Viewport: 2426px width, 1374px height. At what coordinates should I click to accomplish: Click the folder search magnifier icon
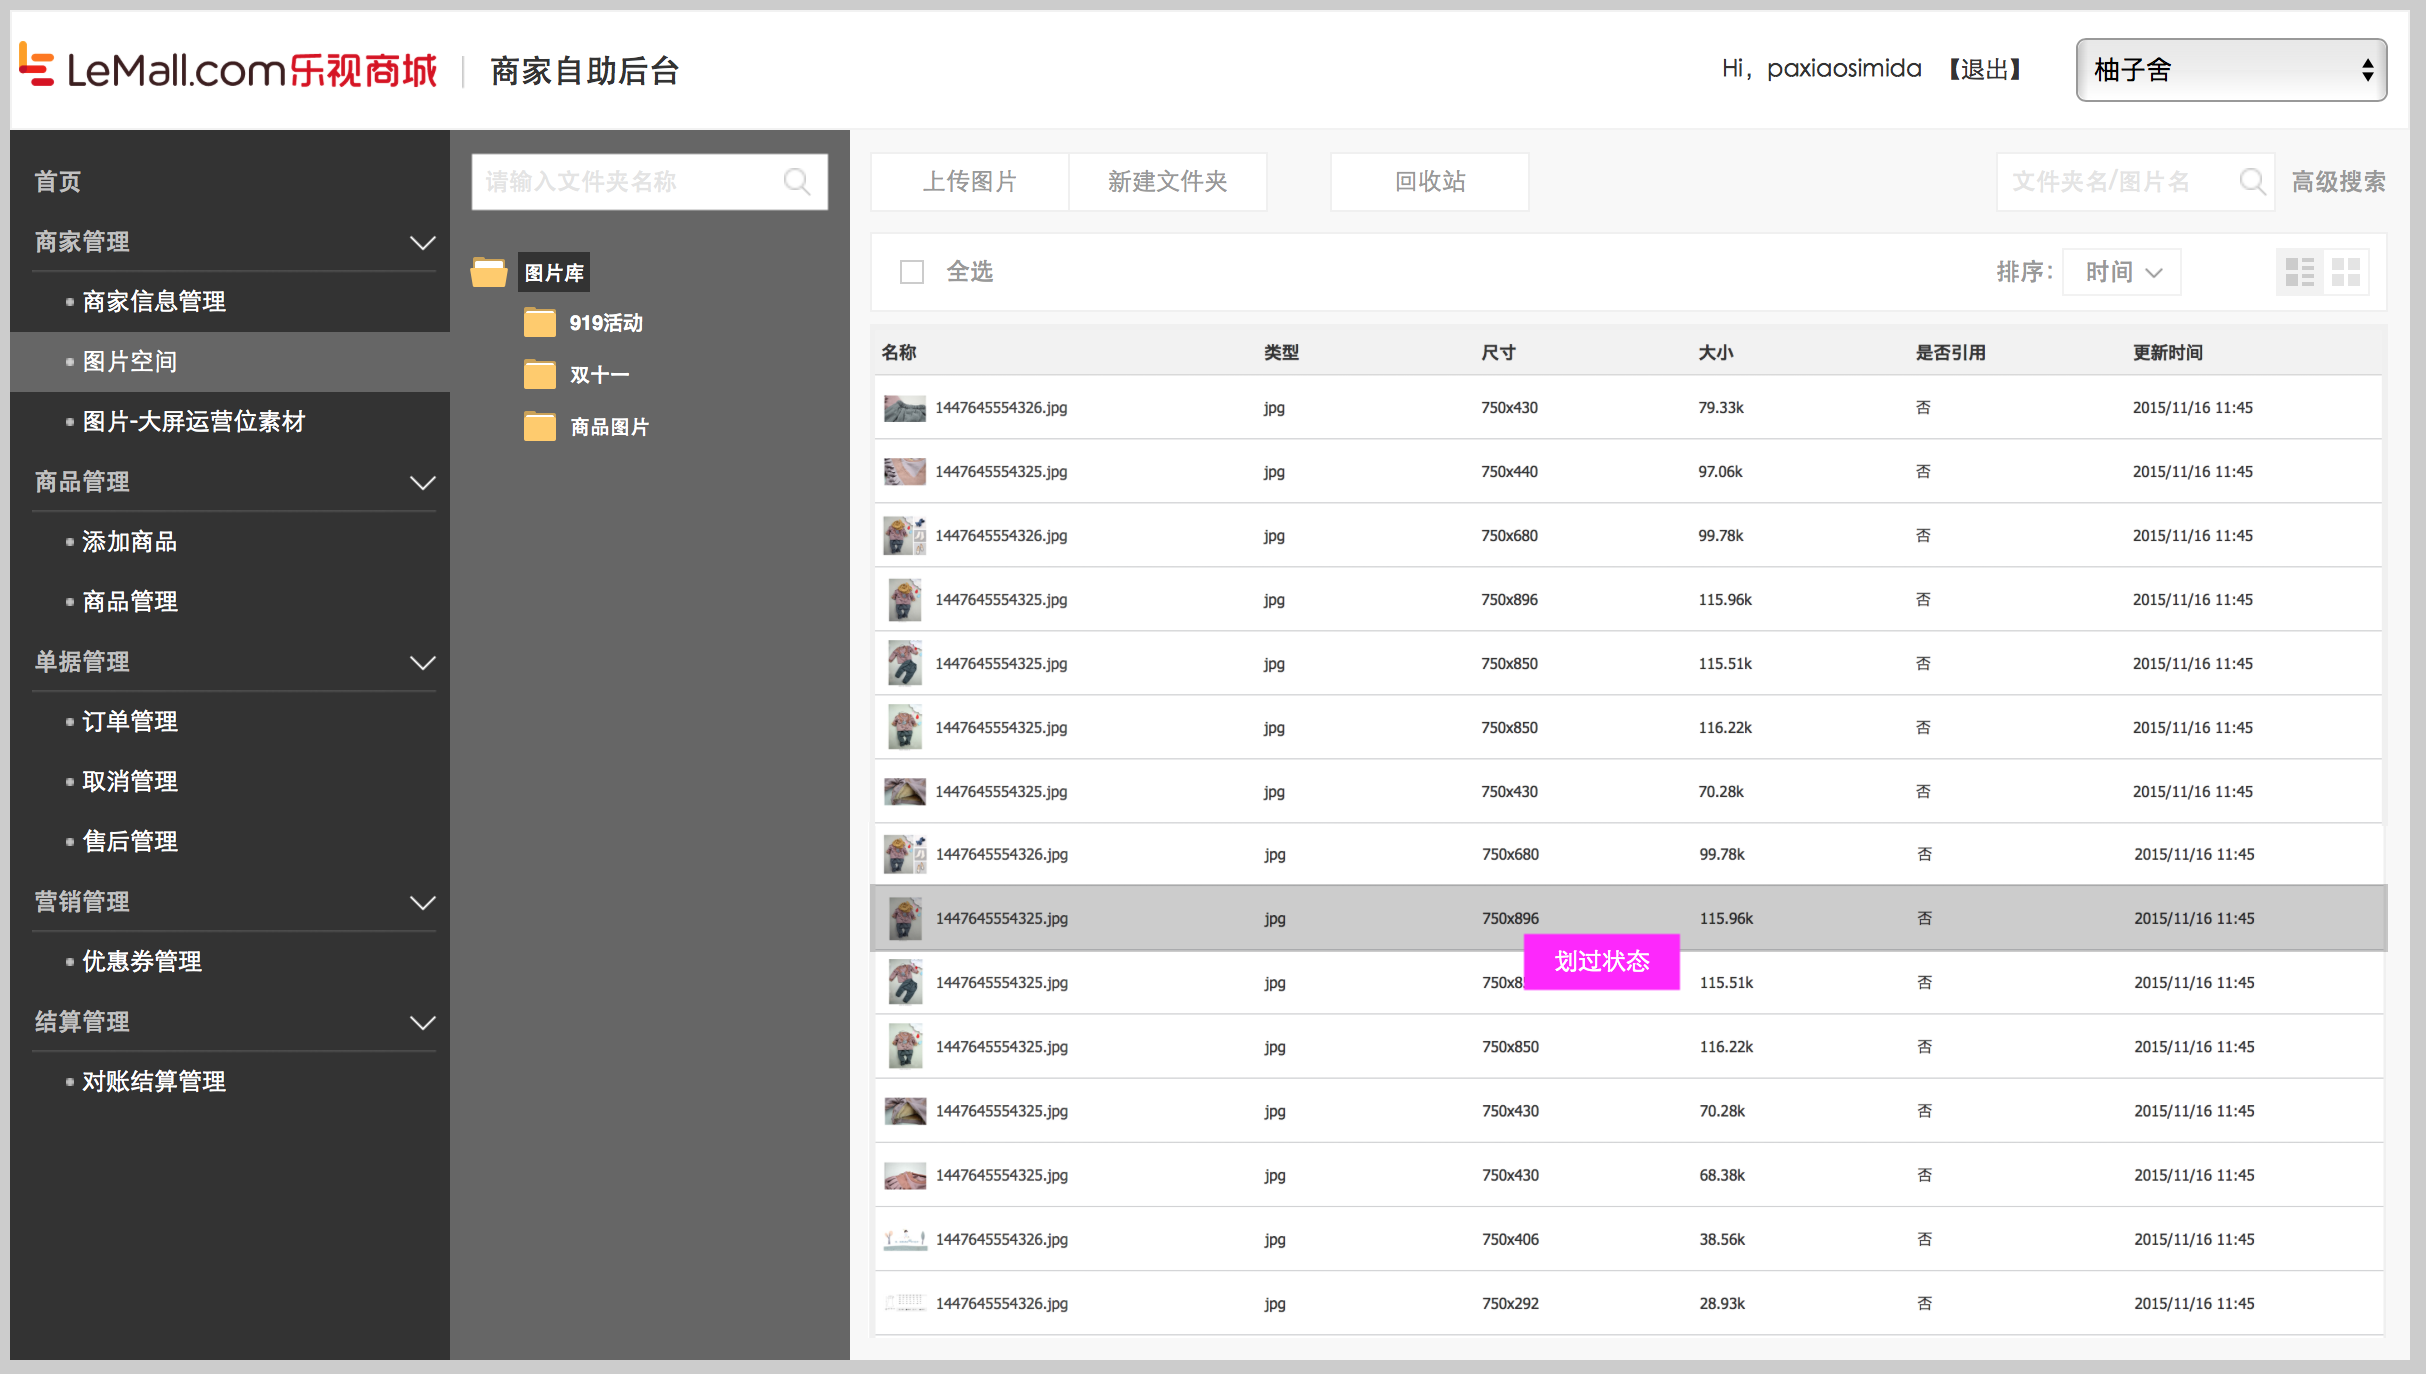coord(797,182)
